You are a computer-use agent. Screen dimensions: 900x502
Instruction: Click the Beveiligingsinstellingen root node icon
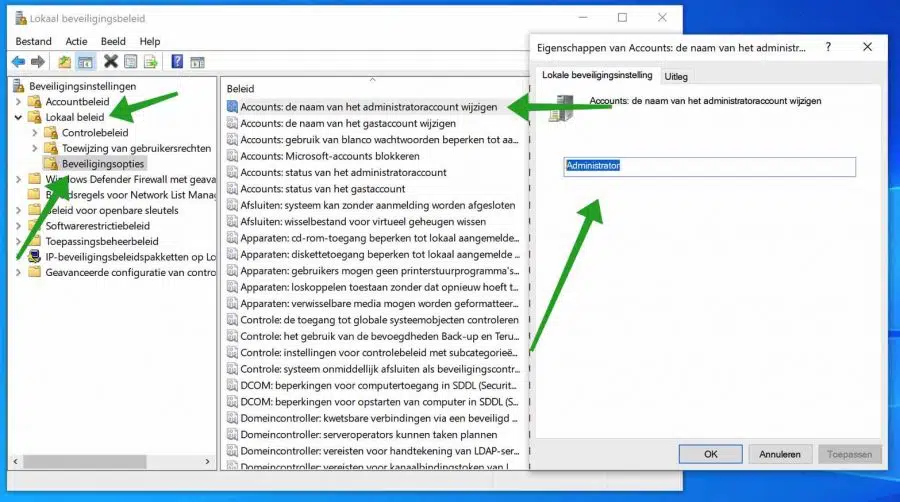pyautogui.click(x=18, y=86)
